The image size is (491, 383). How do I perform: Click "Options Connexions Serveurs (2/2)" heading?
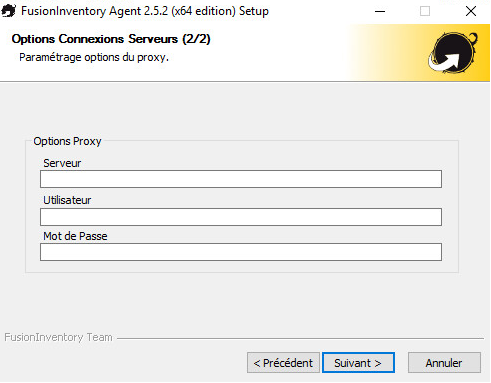(x=111, y=39)
